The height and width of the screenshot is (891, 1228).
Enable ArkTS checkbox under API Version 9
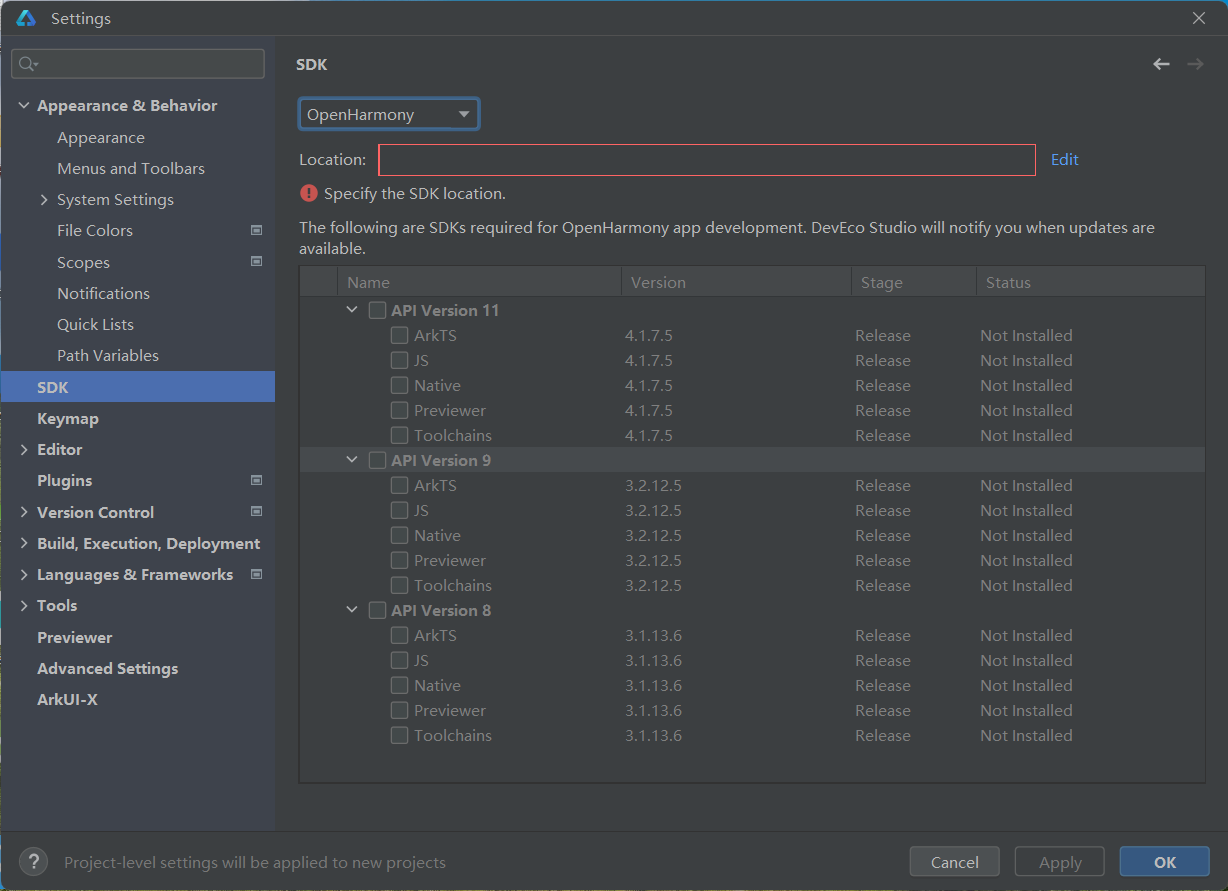point(399,485)
